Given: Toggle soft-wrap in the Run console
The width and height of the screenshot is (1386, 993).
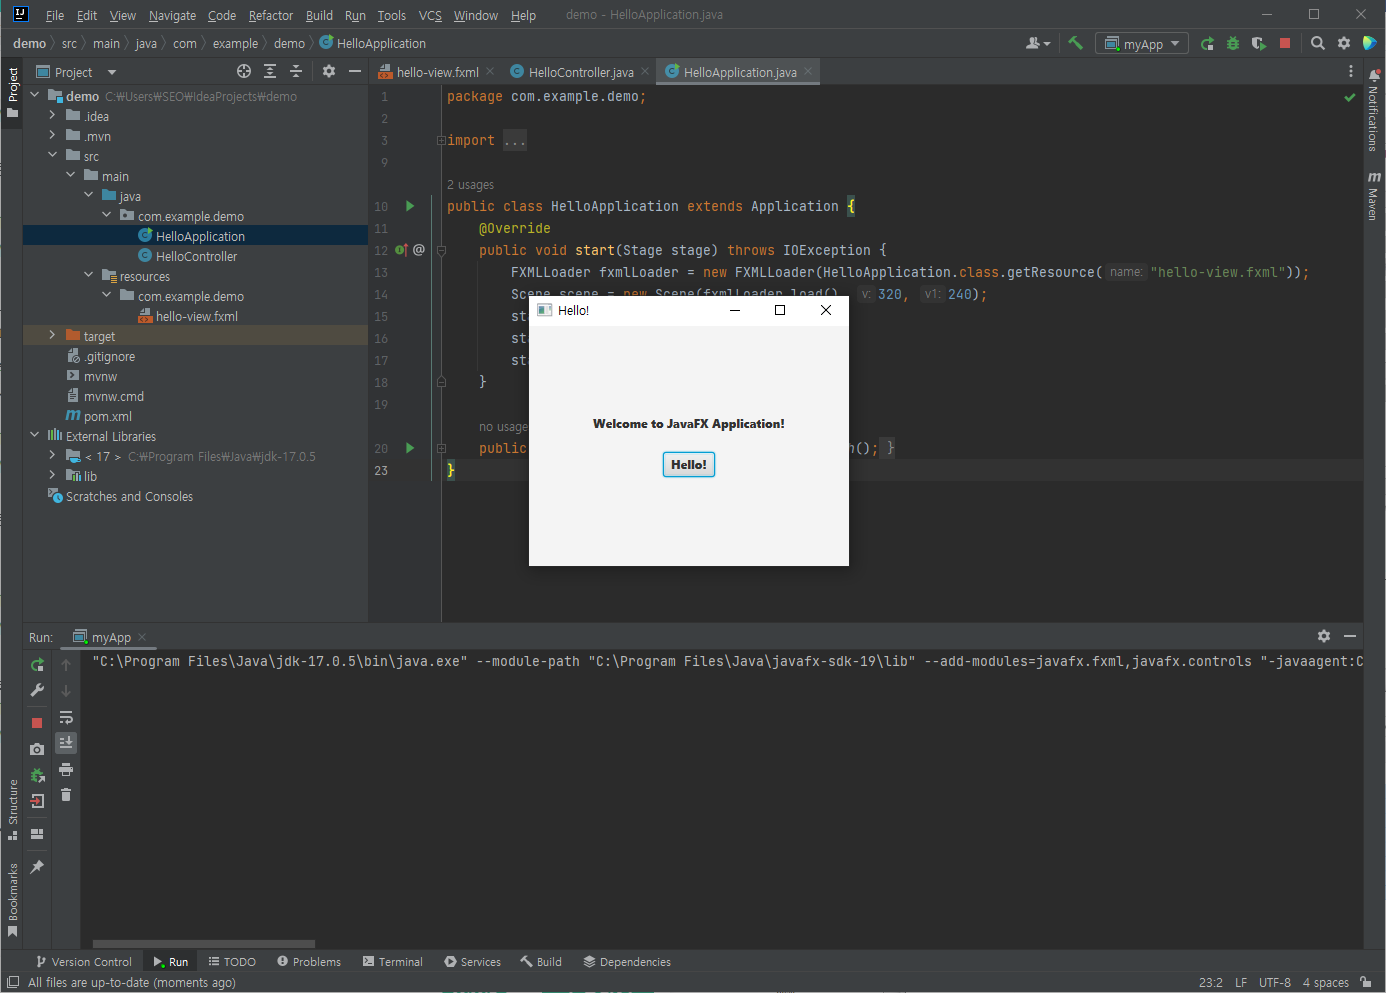Looking at the screenshot, I should pos(66,717).
